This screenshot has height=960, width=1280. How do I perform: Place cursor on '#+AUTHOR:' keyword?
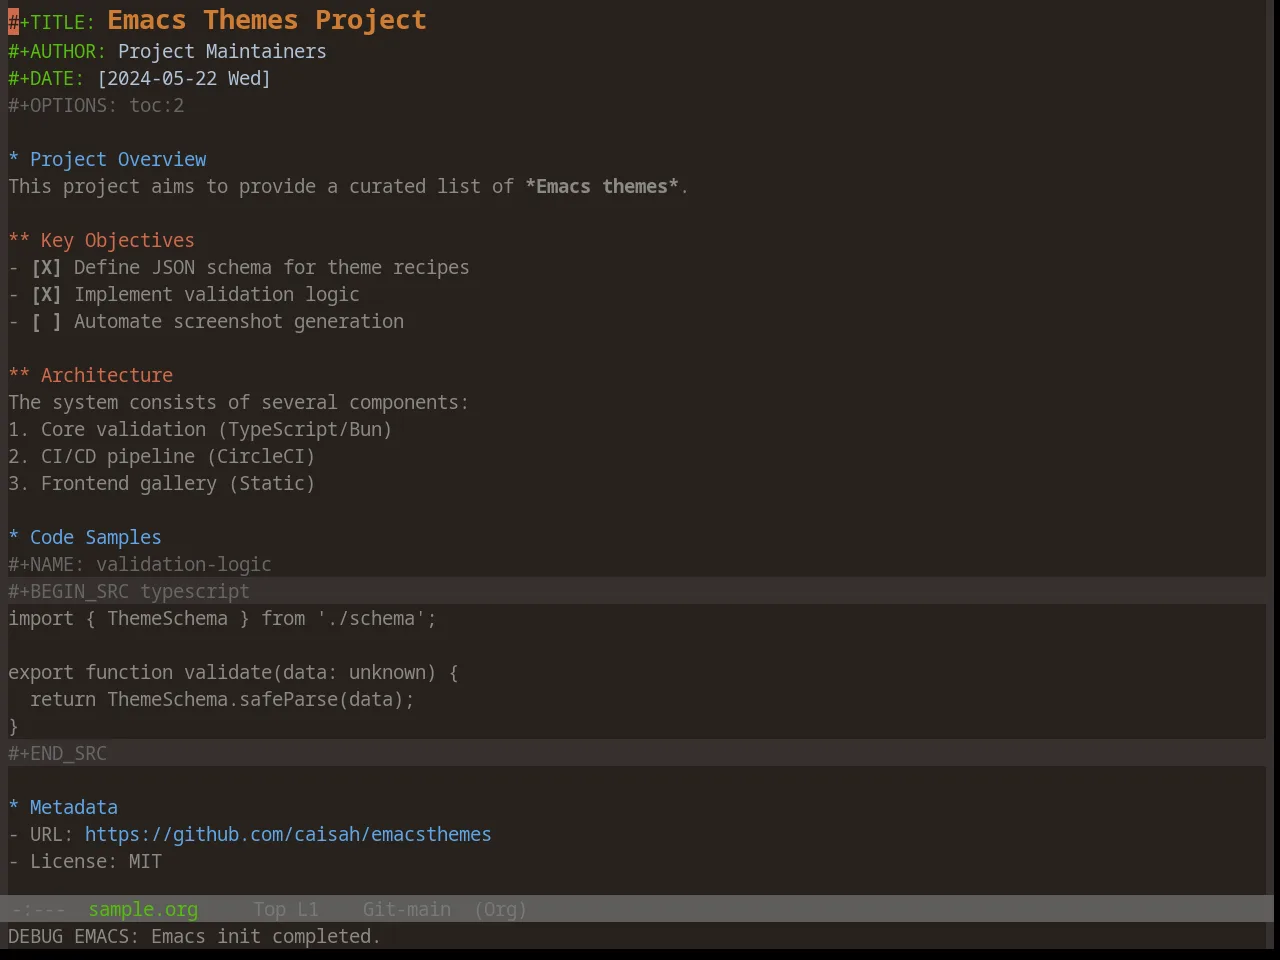point(57,52)
